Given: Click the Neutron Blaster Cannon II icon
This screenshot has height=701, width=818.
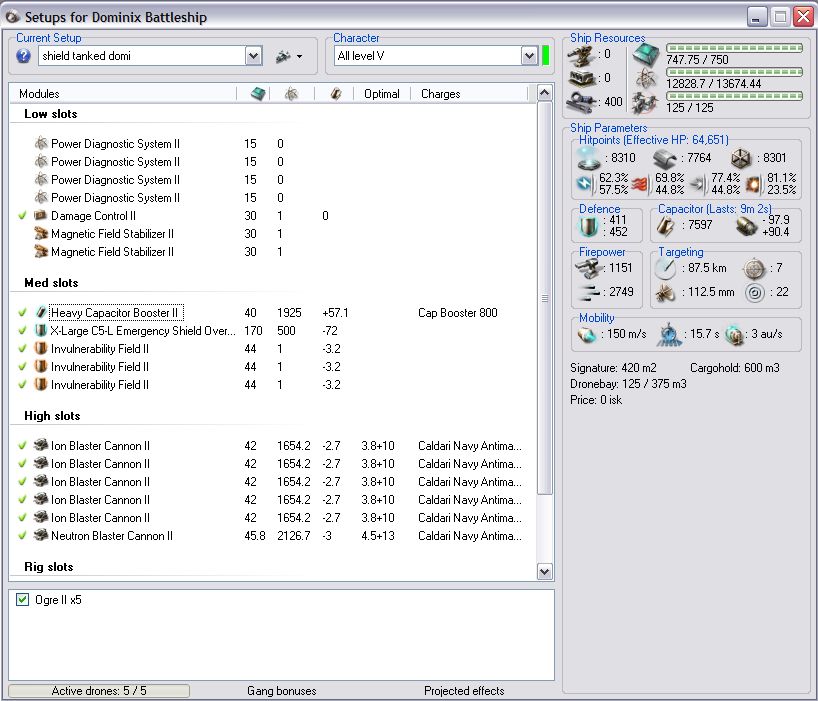Looking at the screenshot, I should pyautogui.click(x=41, y=536).
